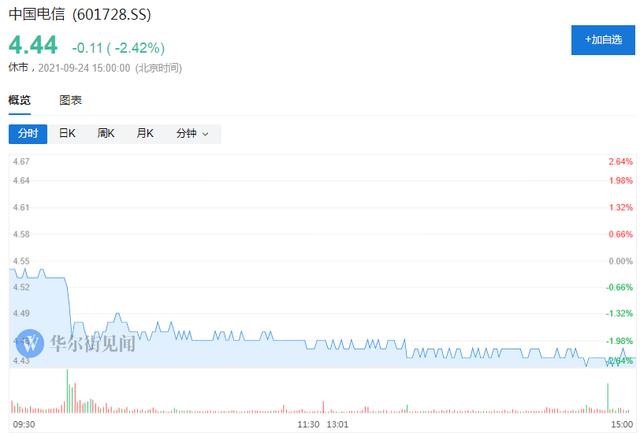Screen dimensions: 640x433
Task: Click the timestamp 2021-09-24 15:00:00
Action: pyautogui.click(x=84, y=68)
